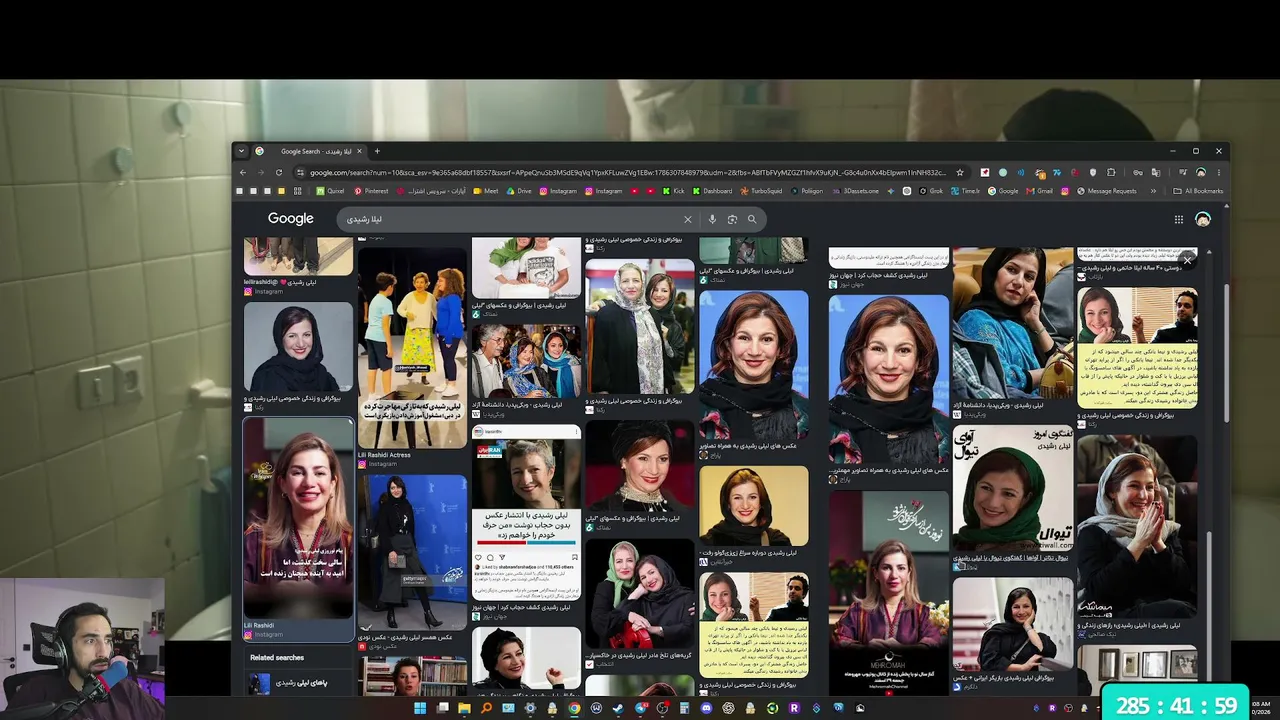Open Discord from the taskbar
This screenshot has width=1280, height=720.
click(x=706, y=708)
